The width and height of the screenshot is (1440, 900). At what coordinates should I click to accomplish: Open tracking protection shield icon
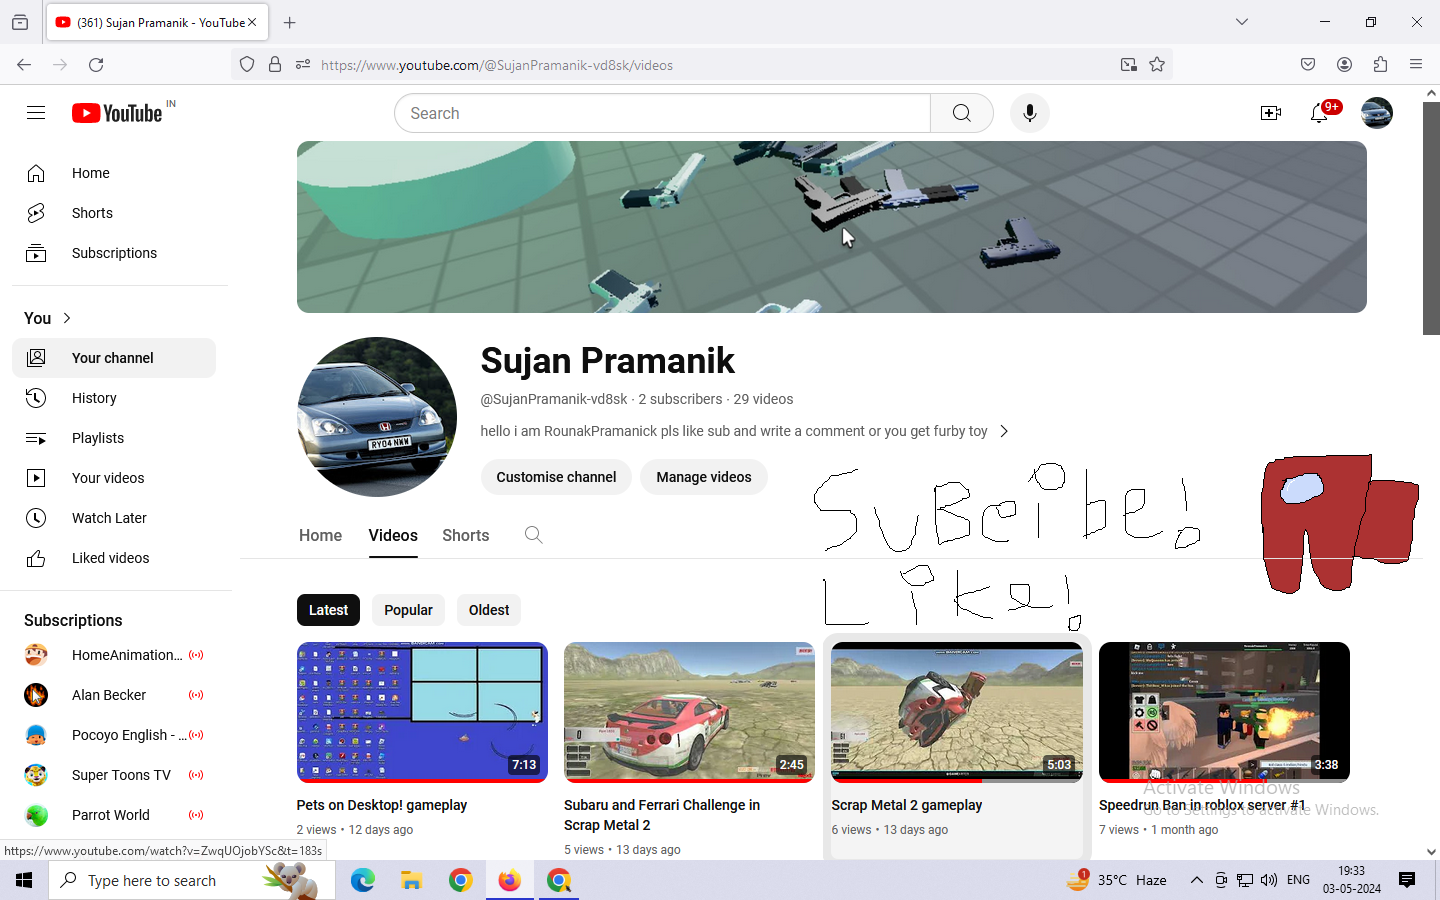coord(247,65)
